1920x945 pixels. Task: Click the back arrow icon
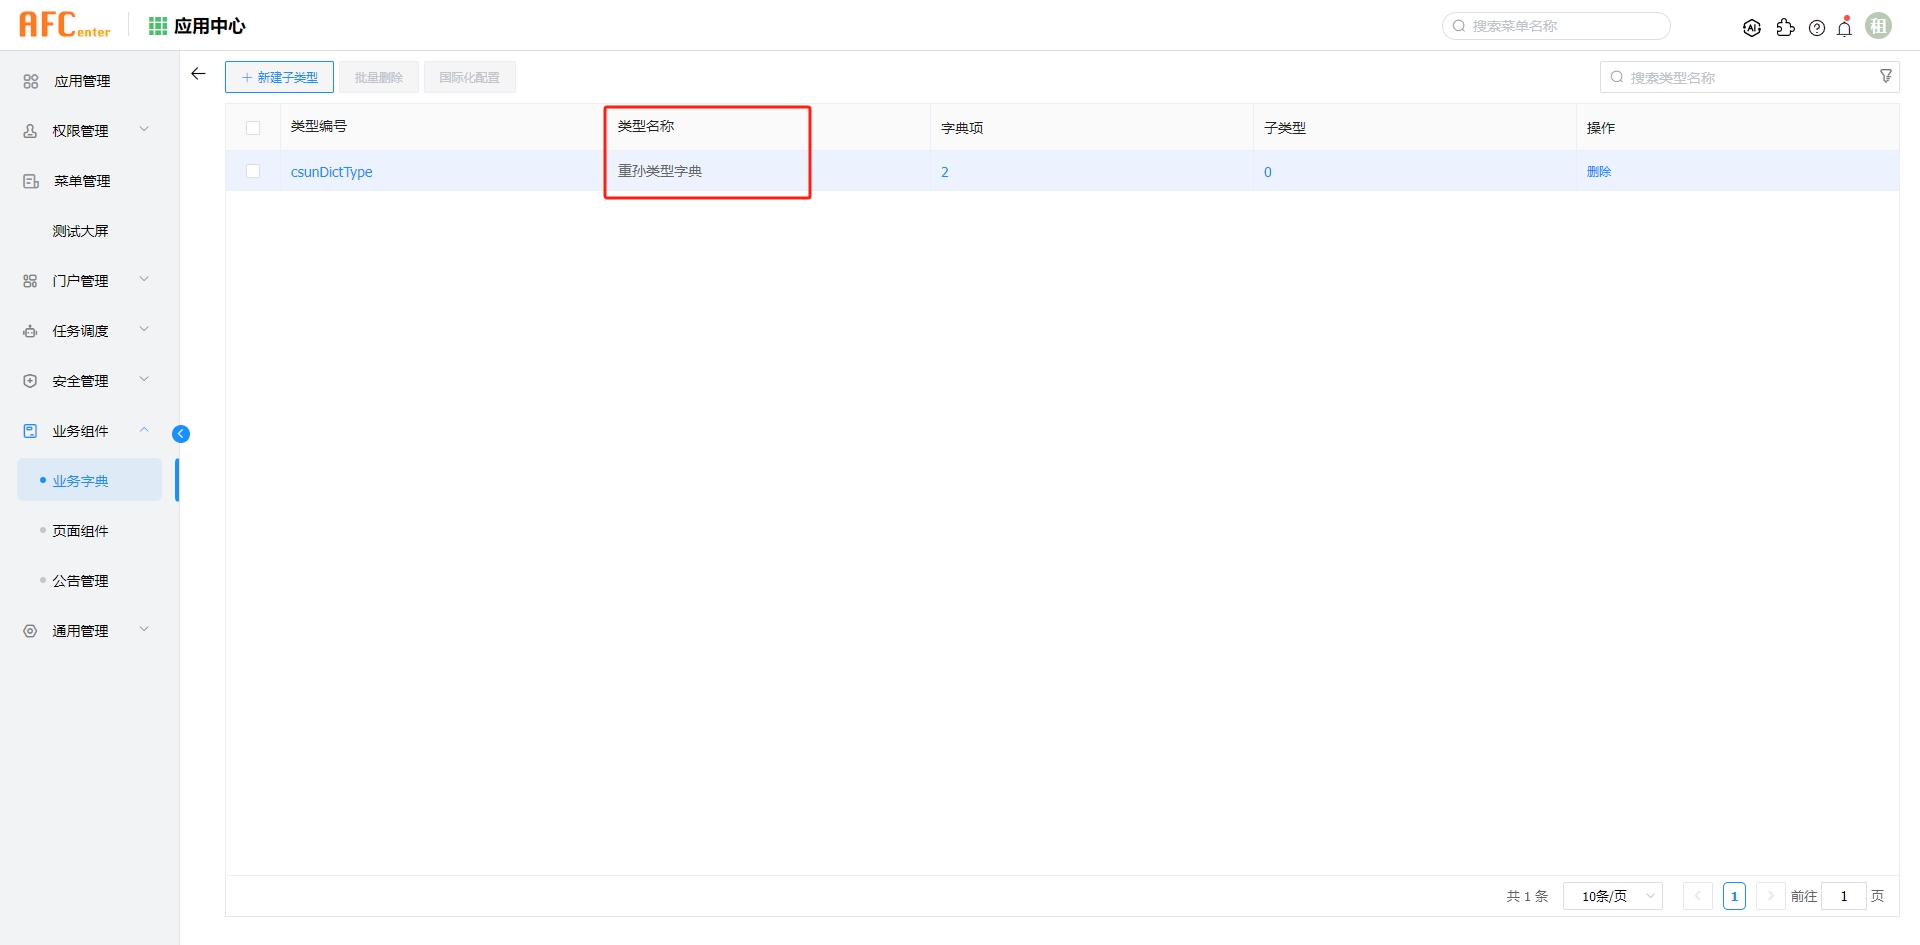click(x=198, y=74)
